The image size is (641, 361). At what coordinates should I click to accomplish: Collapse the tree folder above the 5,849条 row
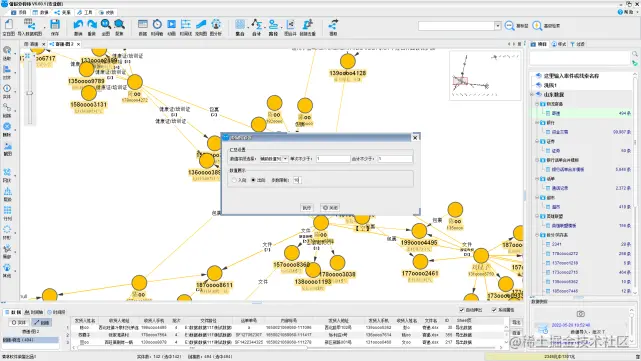point(537,160)
